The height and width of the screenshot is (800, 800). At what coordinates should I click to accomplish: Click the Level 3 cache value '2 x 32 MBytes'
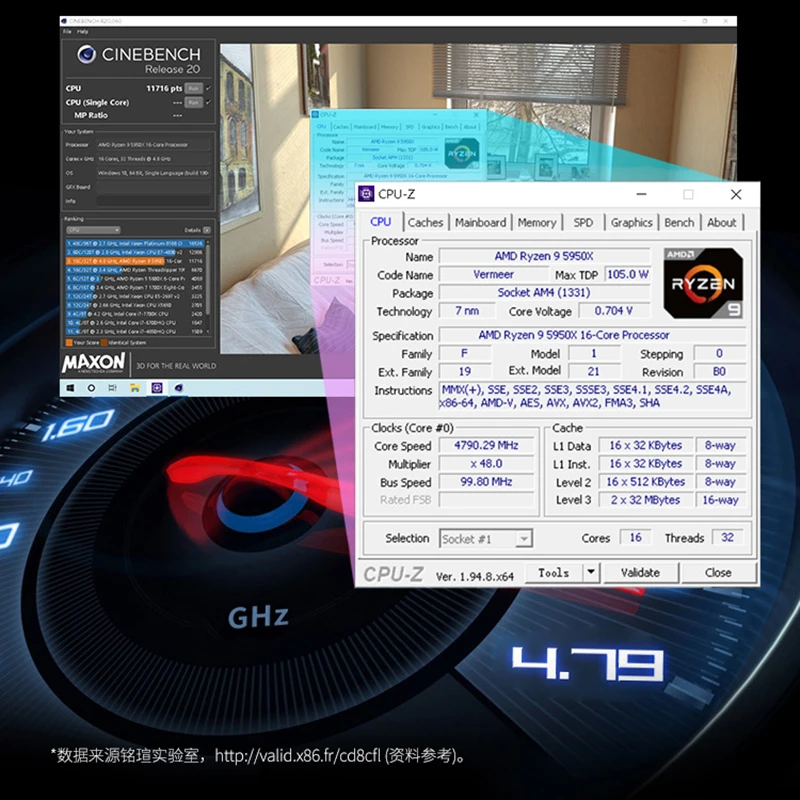pyautogui.click(x=645, y=500)
